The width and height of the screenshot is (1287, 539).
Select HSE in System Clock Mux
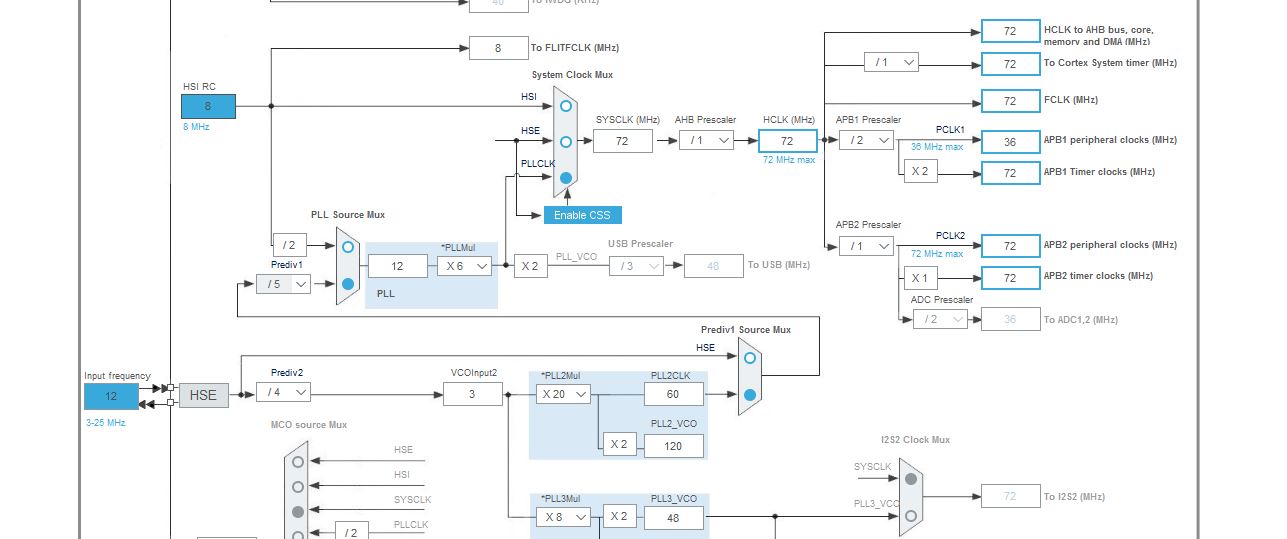coord(566,142)
